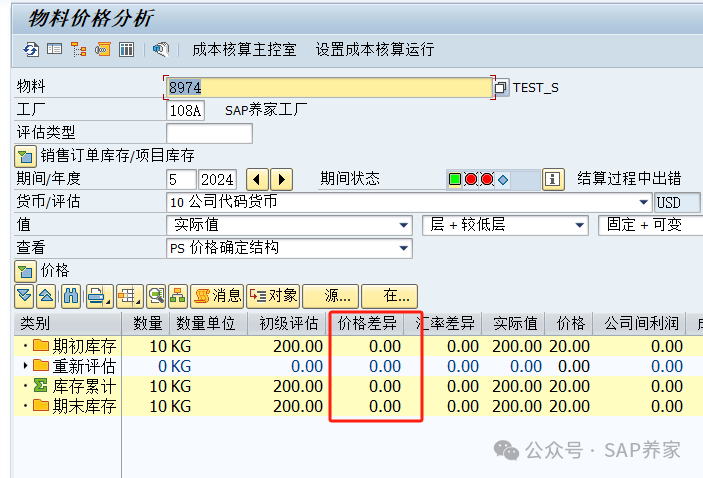This screenshot has height=478, width=703.
Task: Click the 成本核算主控室 button
Action: (244, 49)
